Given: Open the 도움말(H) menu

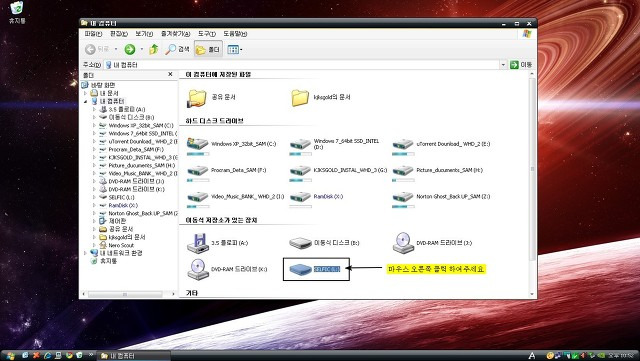Looking at the screenshot, I should 235,33.
